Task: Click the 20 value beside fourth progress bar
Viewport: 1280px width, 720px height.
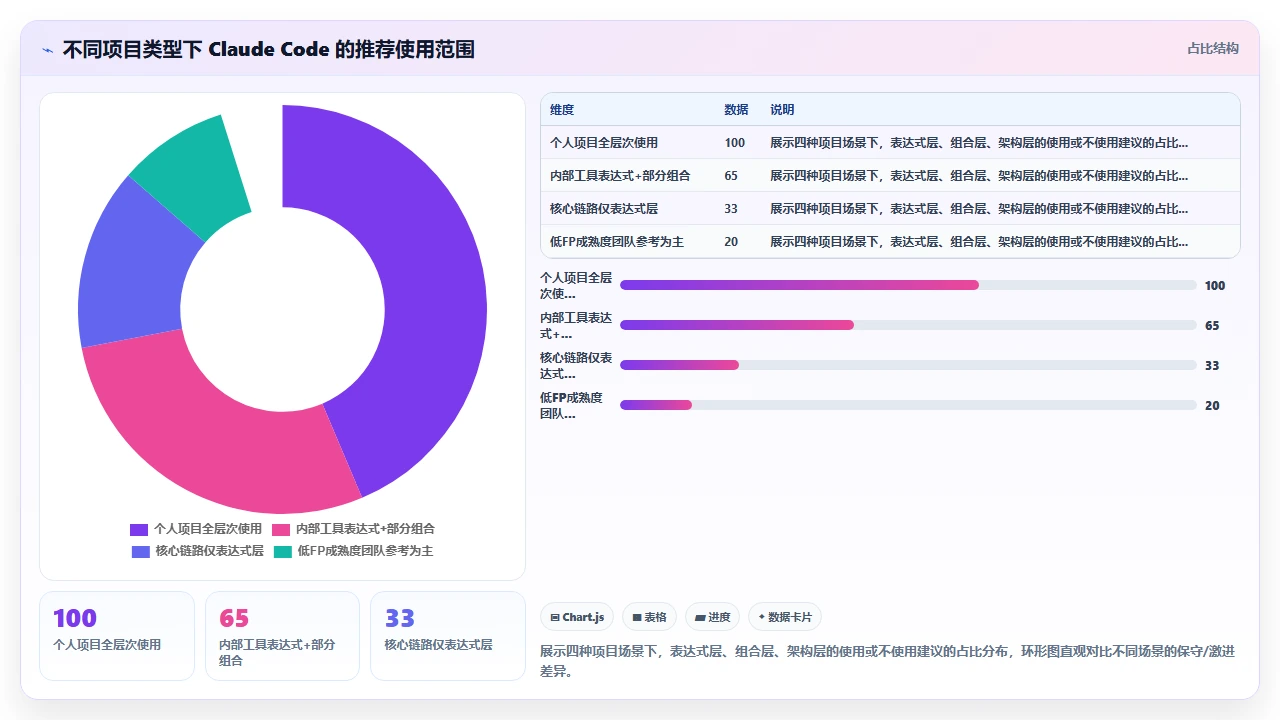Action: point(1212,406)
